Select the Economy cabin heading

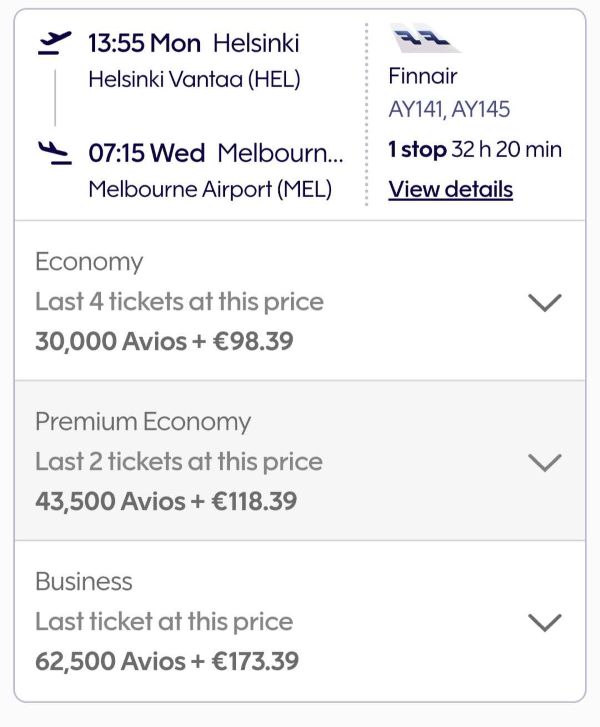pyautogui.click(x=89, y=262)
